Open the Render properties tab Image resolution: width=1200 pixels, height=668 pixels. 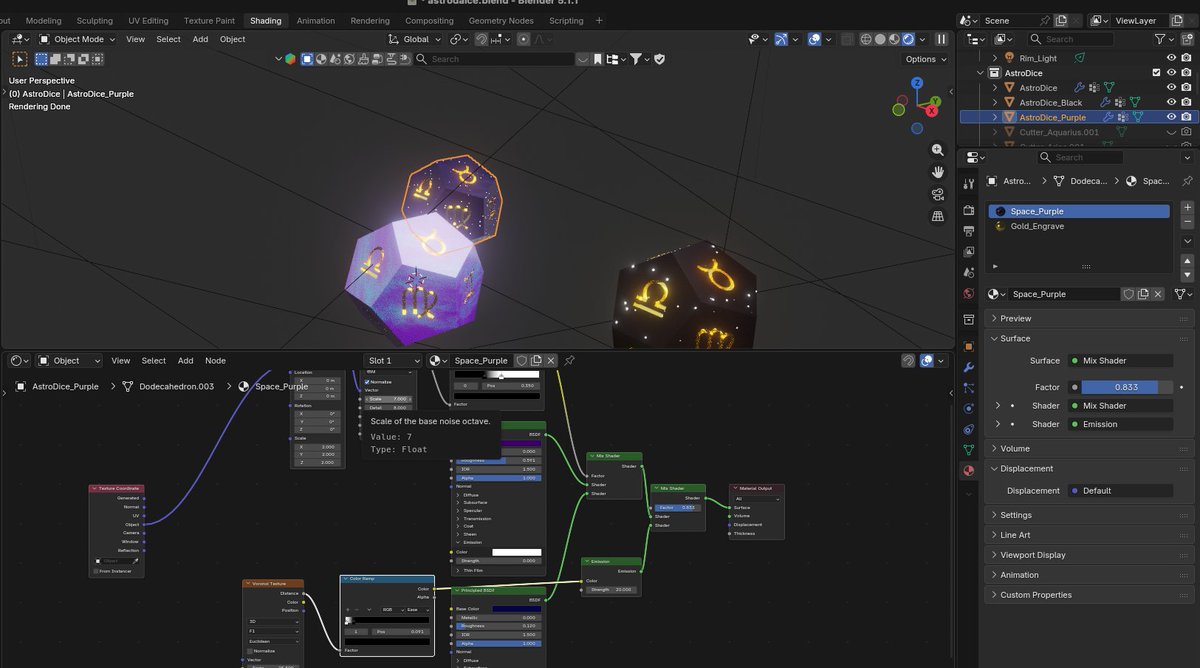tap(968, 210)
